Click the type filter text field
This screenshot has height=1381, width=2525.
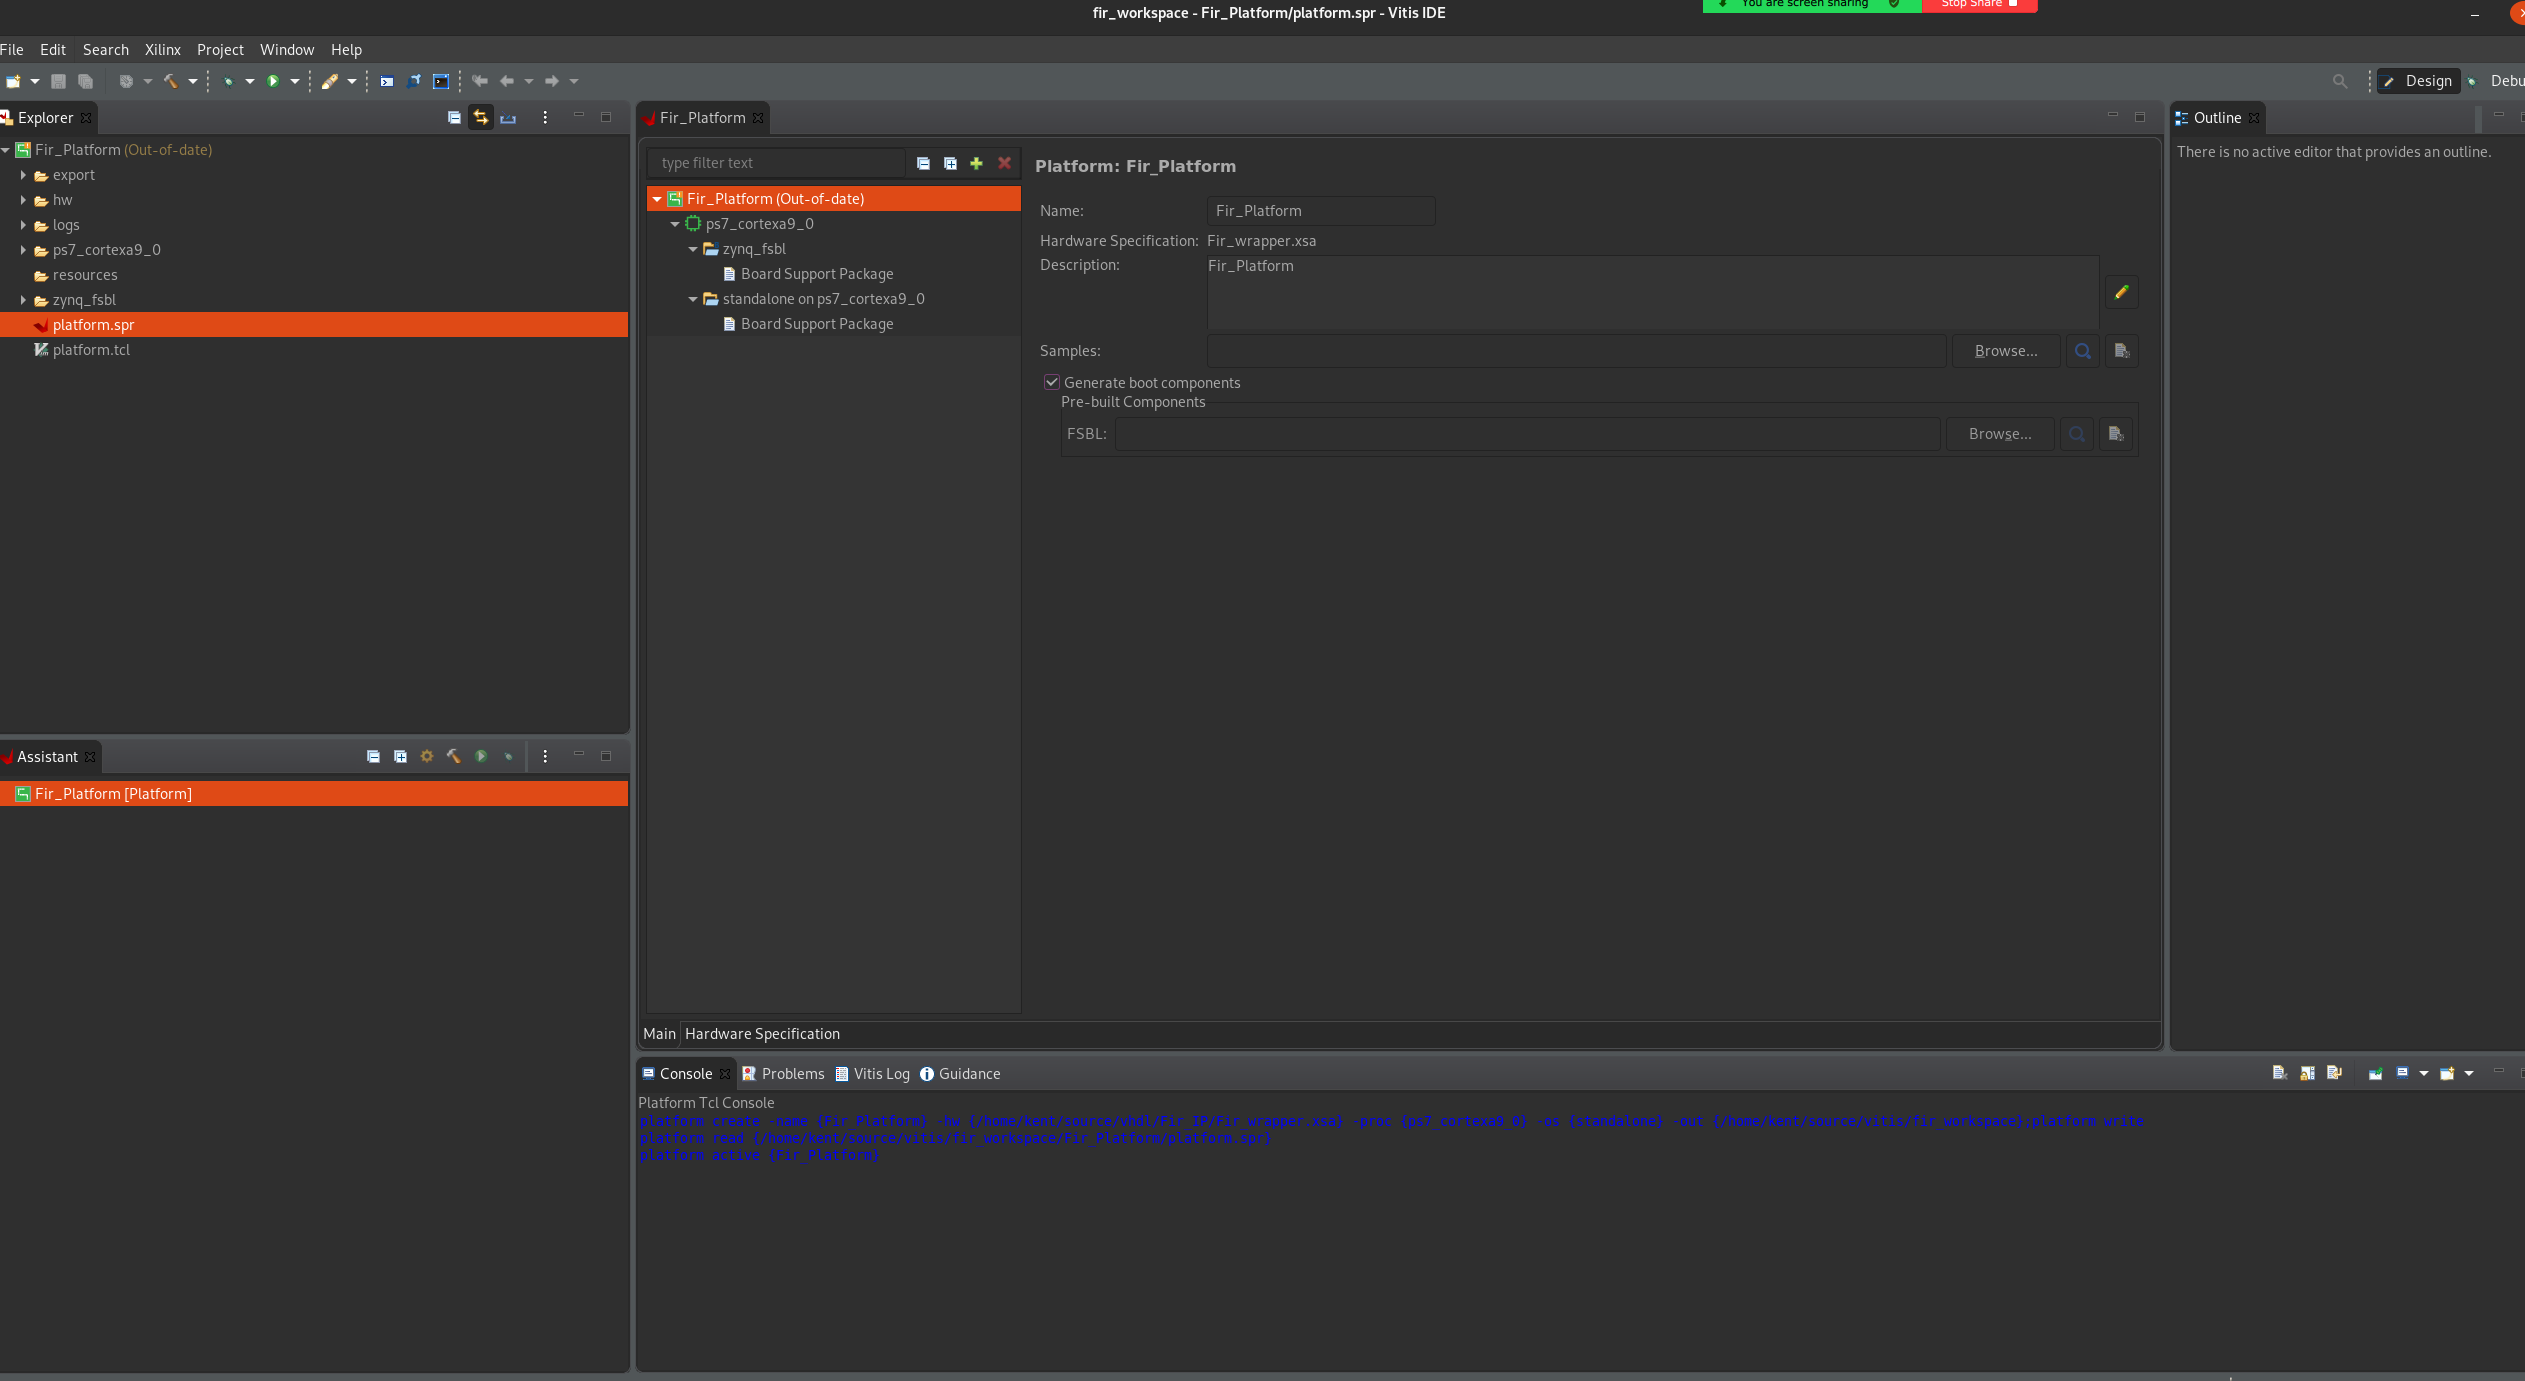pos(776,163)
